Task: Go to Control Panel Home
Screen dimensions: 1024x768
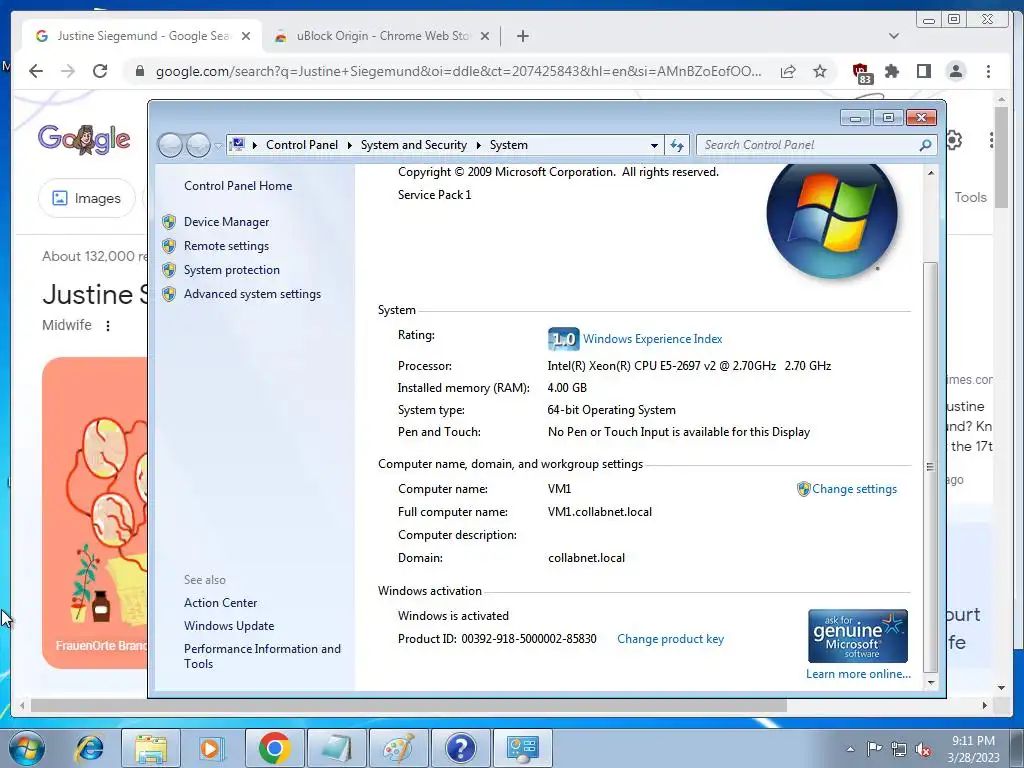Action: [238, 186]
